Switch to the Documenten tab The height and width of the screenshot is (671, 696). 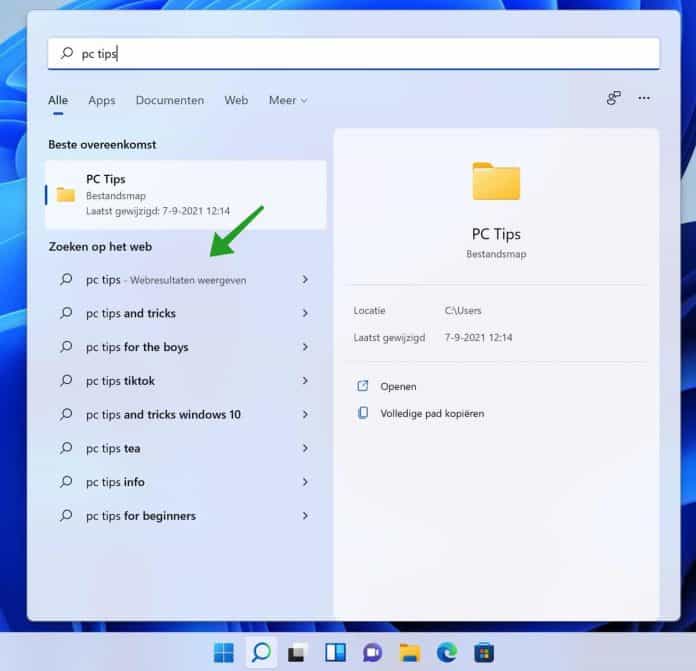tap(170, 100)
